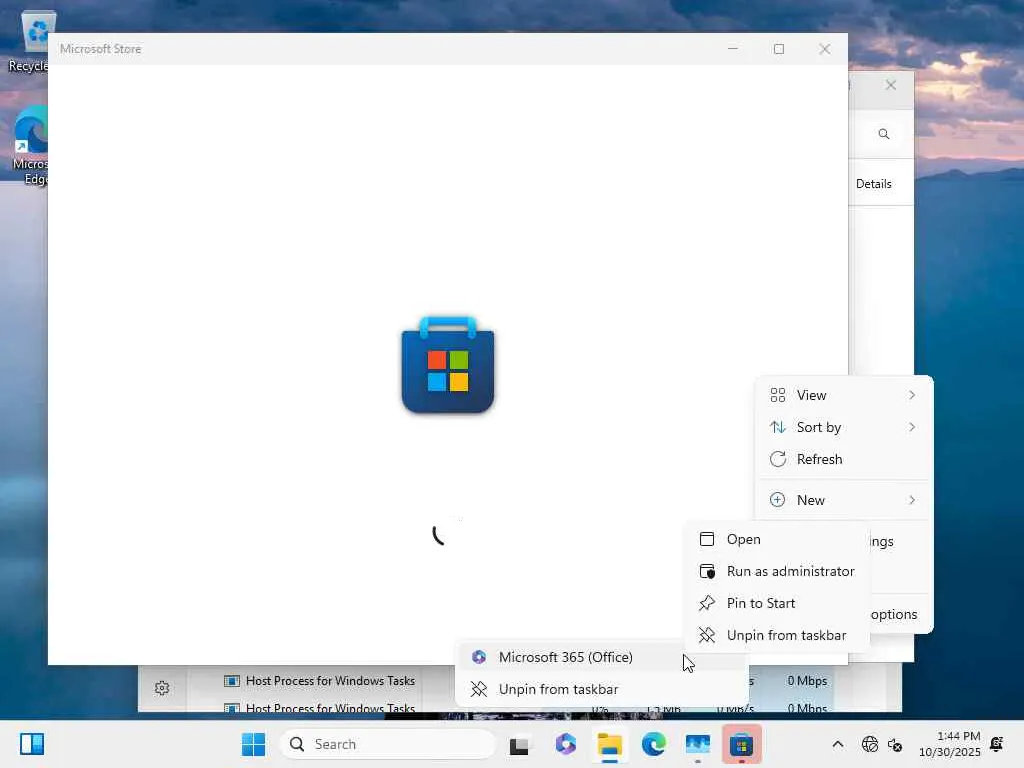Open the Windows Start menu
This screenshot has height=768, width=1024.
(253, 744)
